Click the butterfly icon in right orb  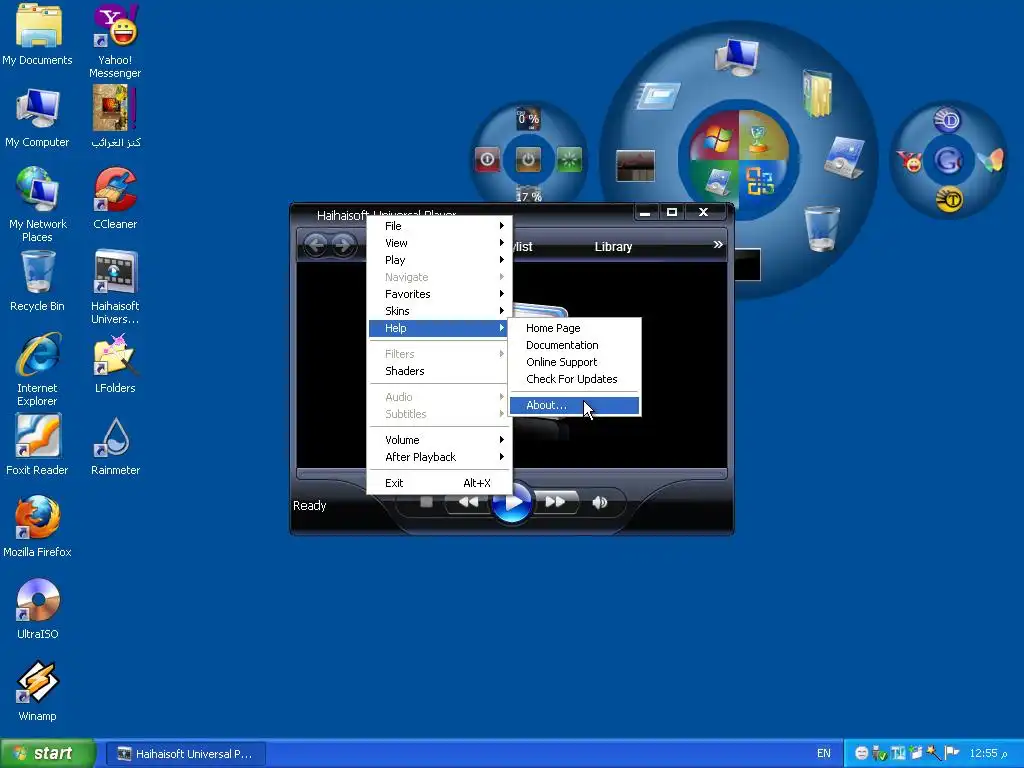991,161
